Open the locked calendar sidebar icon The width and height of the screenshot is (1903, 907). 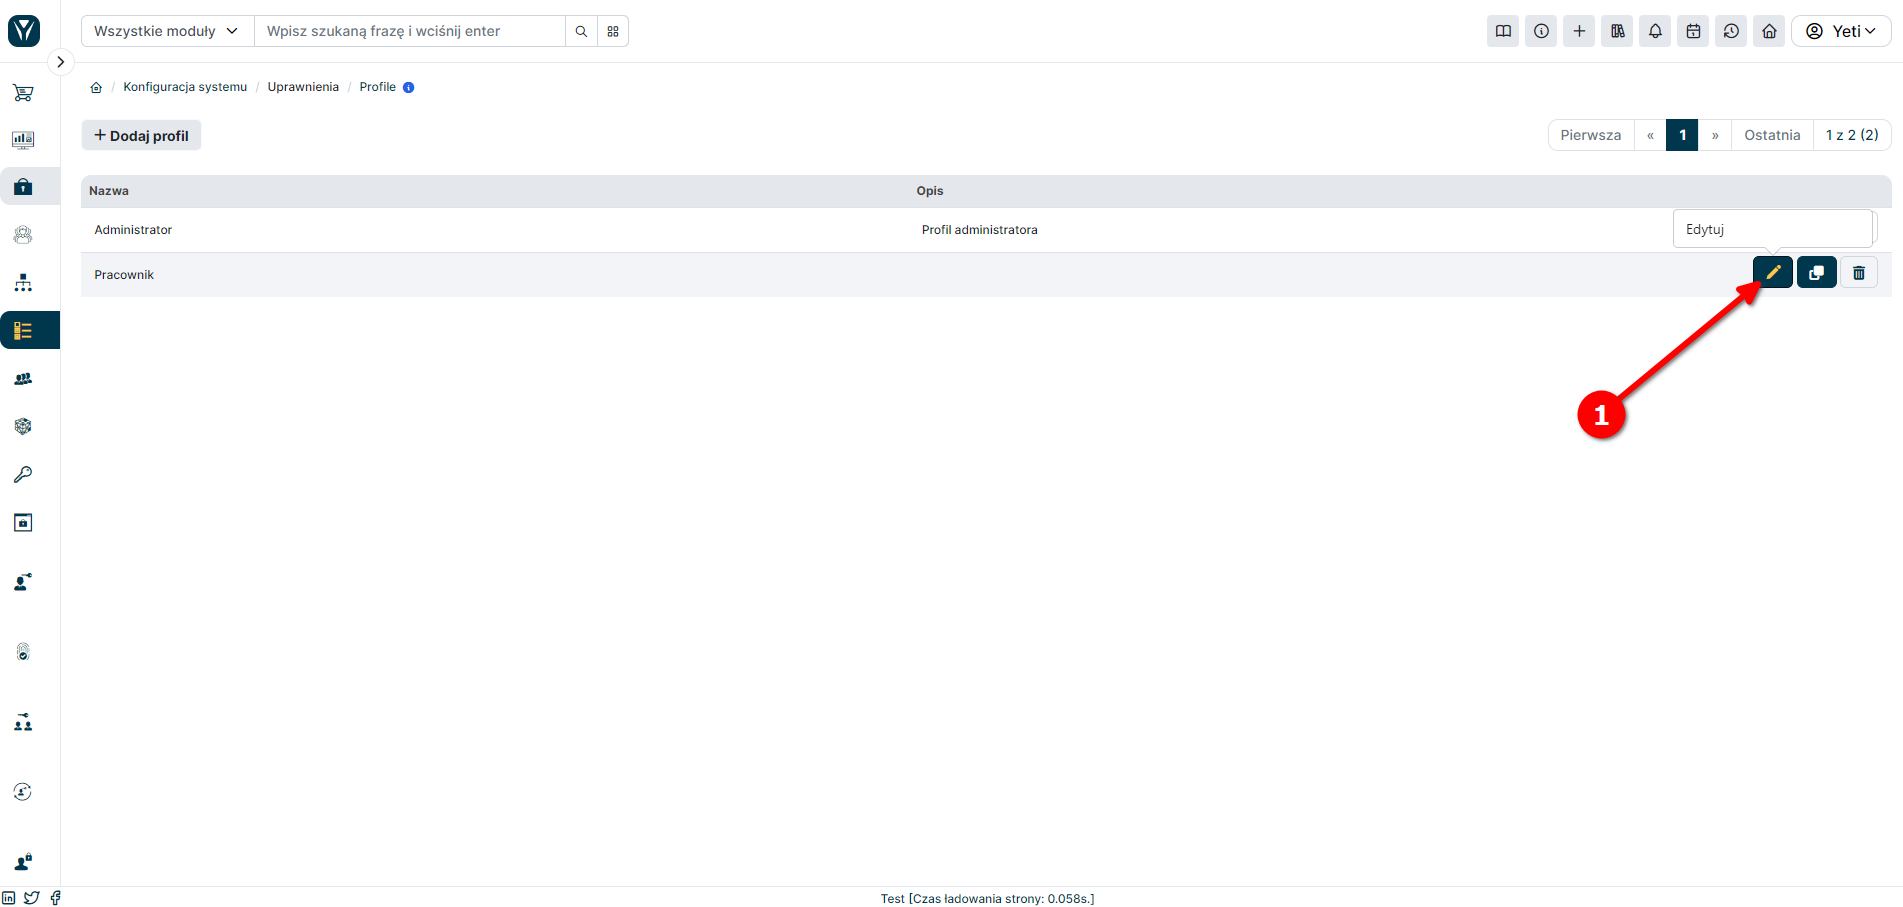(23, 522)
